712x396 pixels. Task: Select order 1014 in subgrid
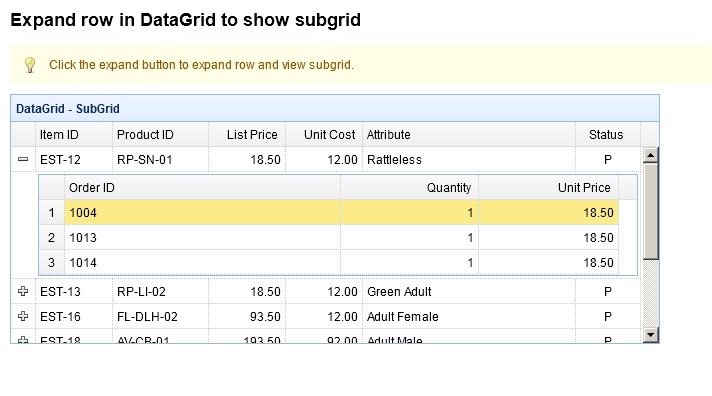[x=341, y=262]
